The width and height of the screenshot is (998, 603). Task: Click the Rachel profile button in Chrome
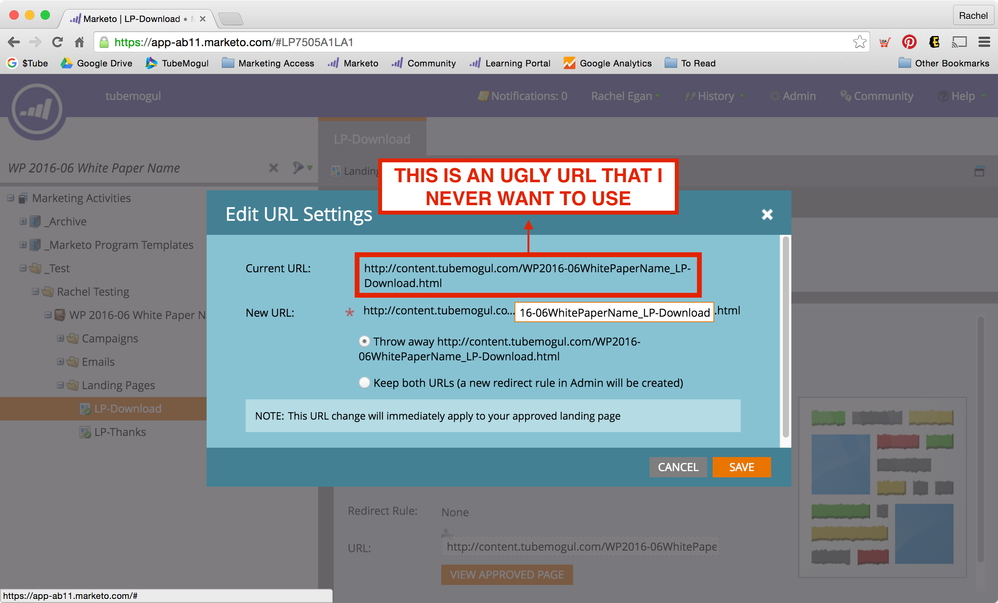pyautogui.click(x=973, y=15)
